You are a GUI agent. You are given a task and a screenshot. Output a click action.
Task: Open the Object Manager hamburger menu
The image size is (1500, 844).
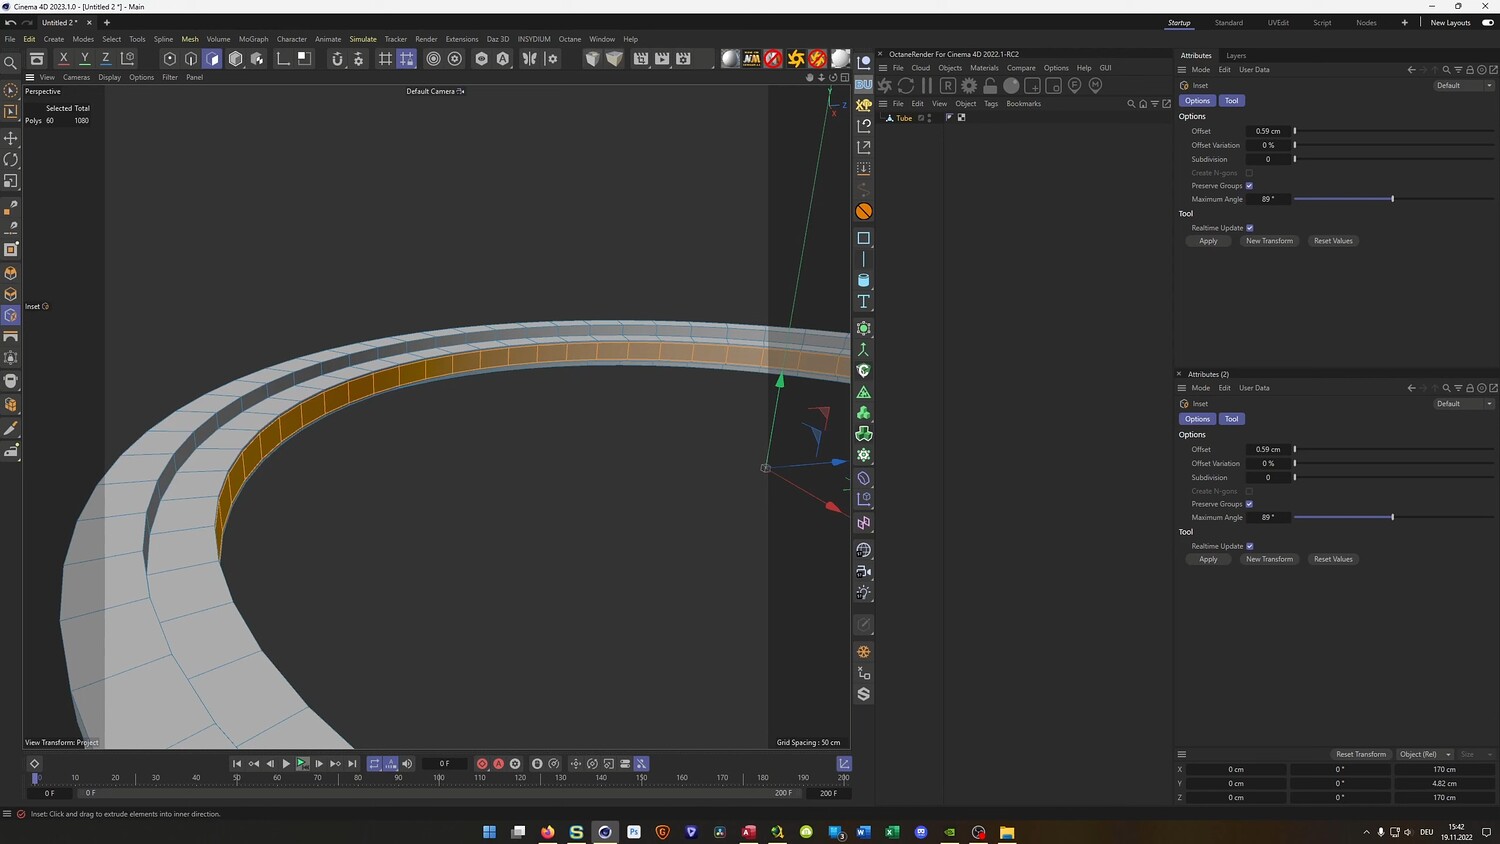[883, 104]
